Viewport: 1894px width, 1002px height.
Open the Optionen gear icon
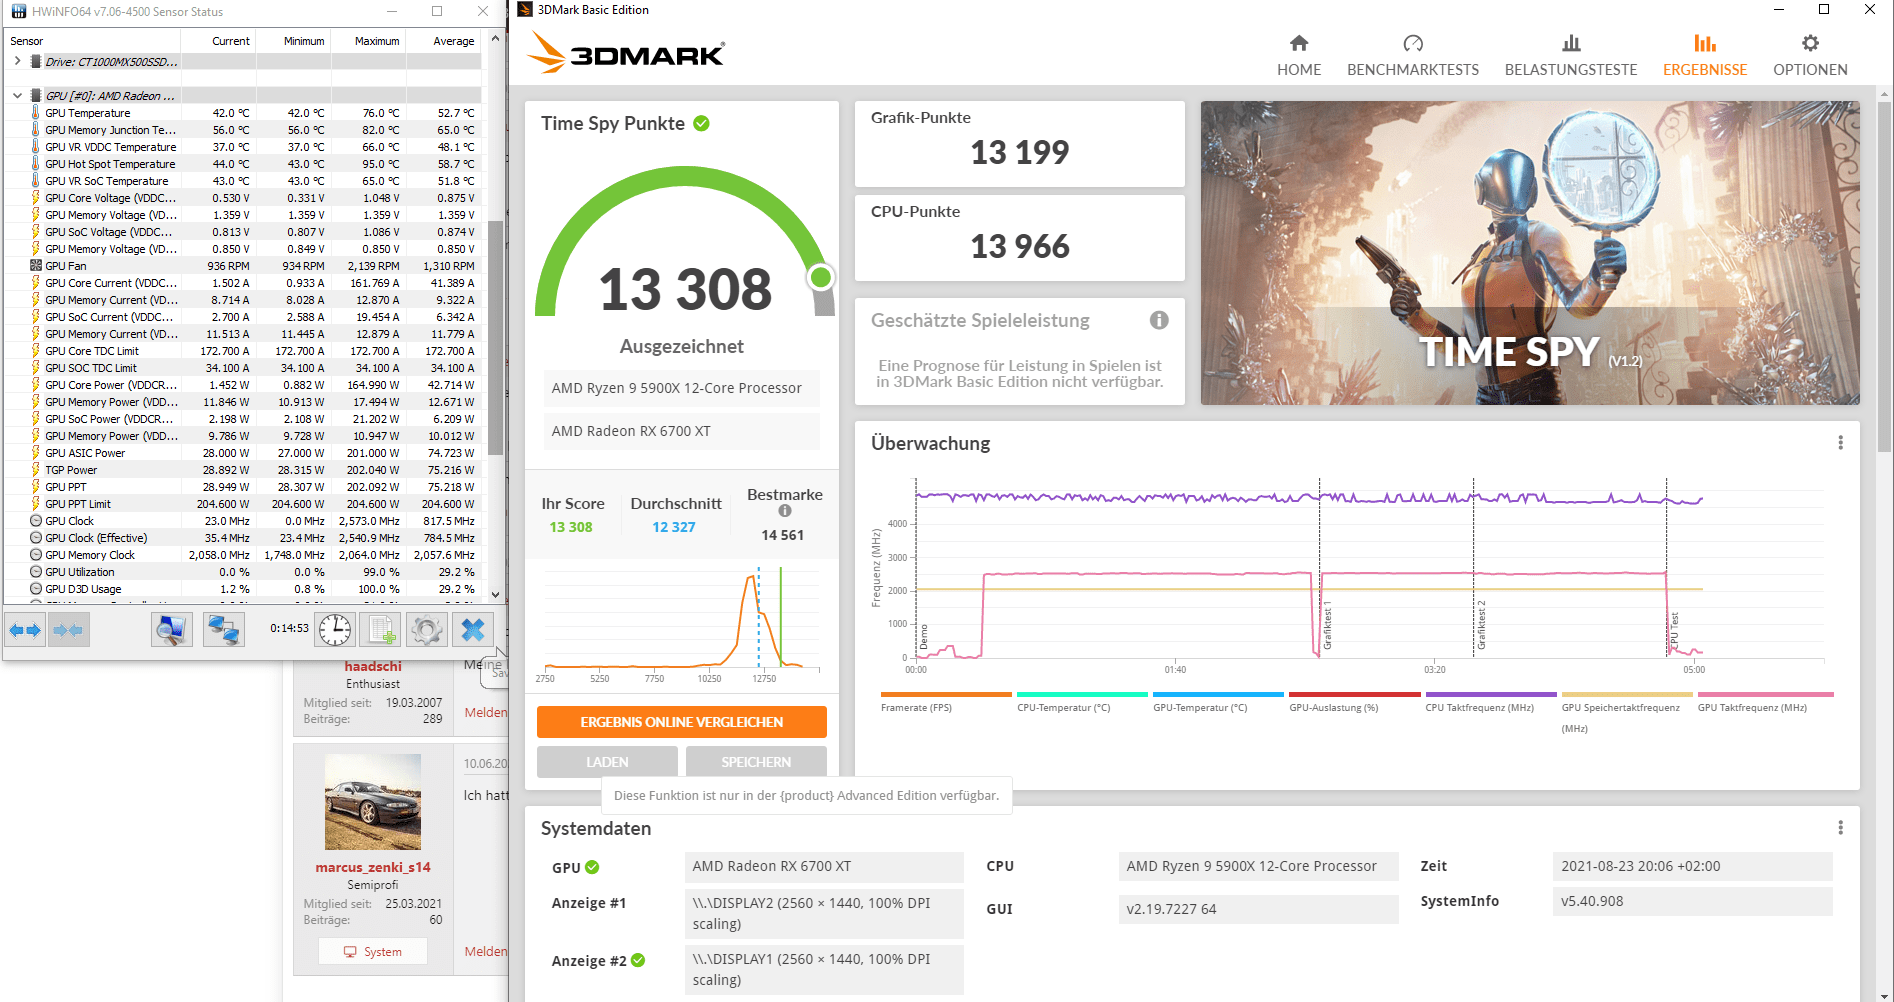1810,43
